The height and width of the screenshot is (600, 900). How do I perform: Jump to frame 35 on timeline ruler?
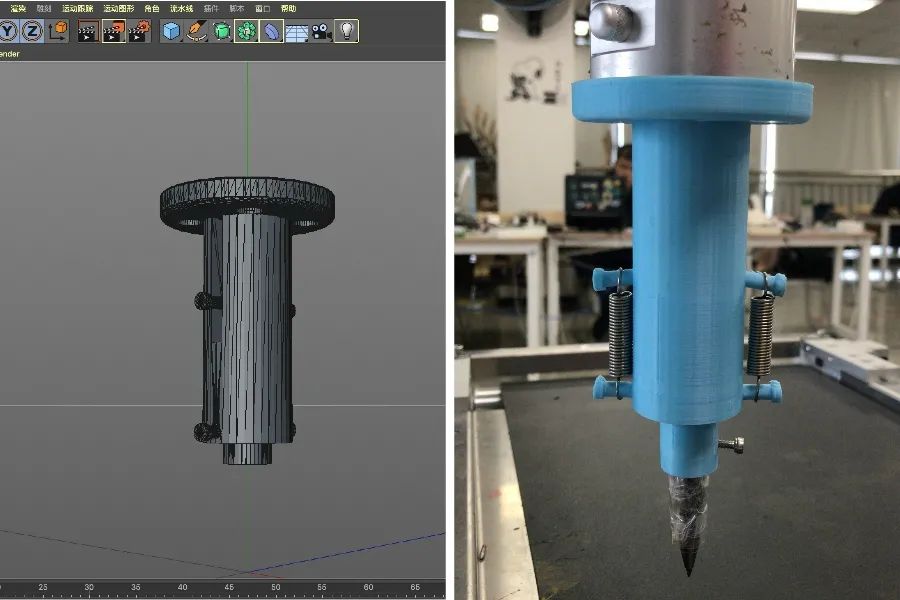(x=135, y=587)
